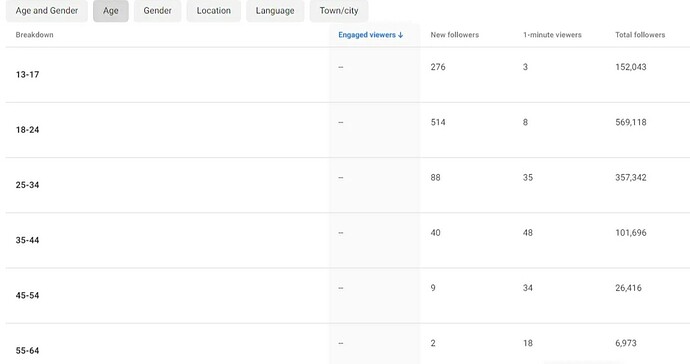This screenshot has height=364, width=690.
Task: Select the 35-44 age row
Action: pos(348,240)
